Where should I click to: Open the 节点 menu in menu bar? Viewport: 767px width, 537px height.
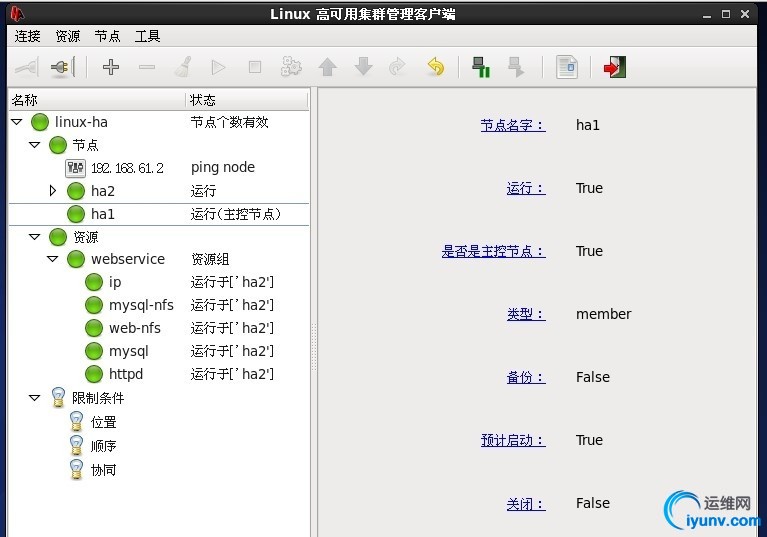[107, 36]
